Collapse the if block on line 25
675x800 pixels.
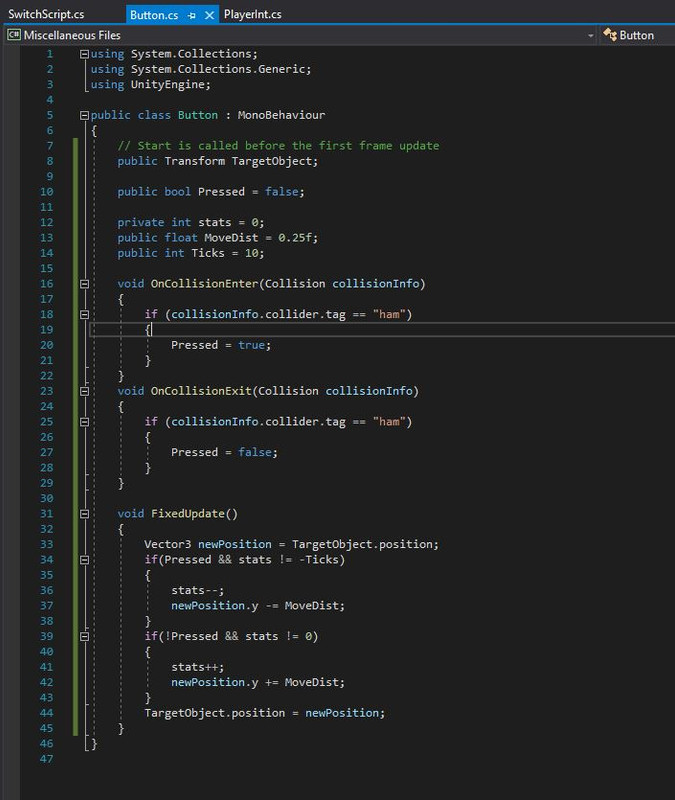[x=85, y=421]
